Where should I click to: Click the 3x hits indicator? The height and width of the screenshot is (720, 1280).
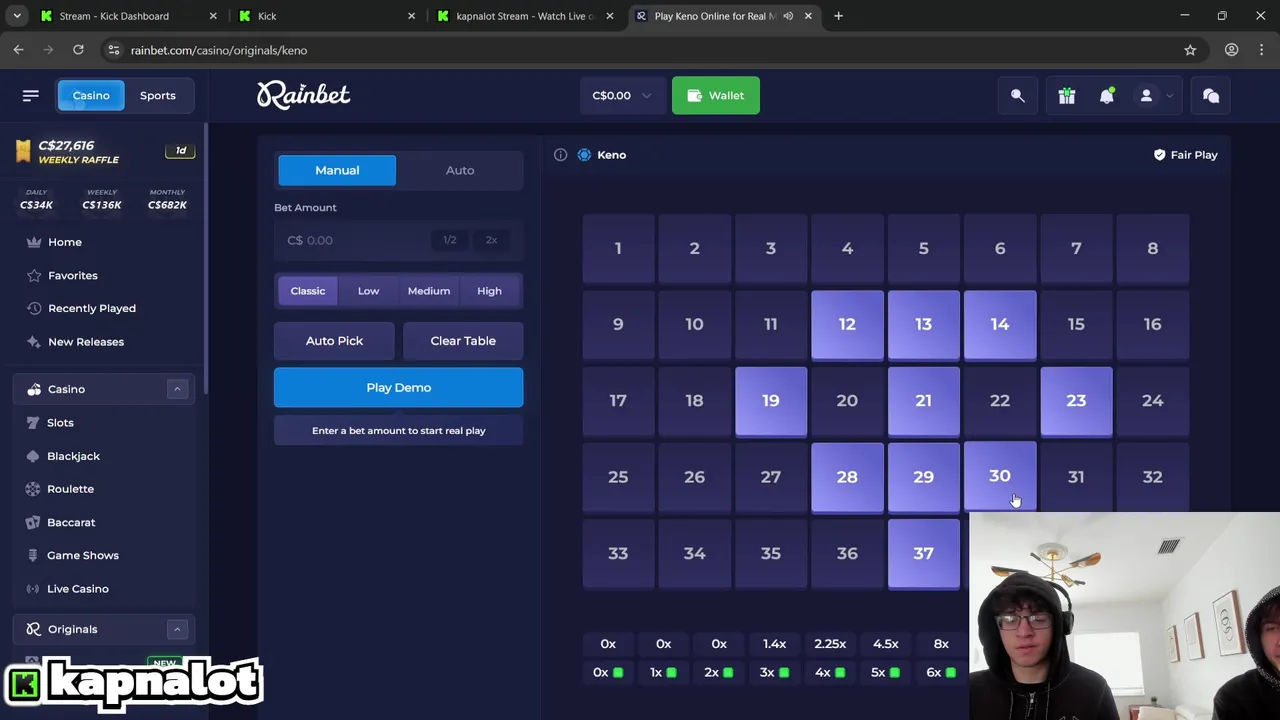coord(775,673)
